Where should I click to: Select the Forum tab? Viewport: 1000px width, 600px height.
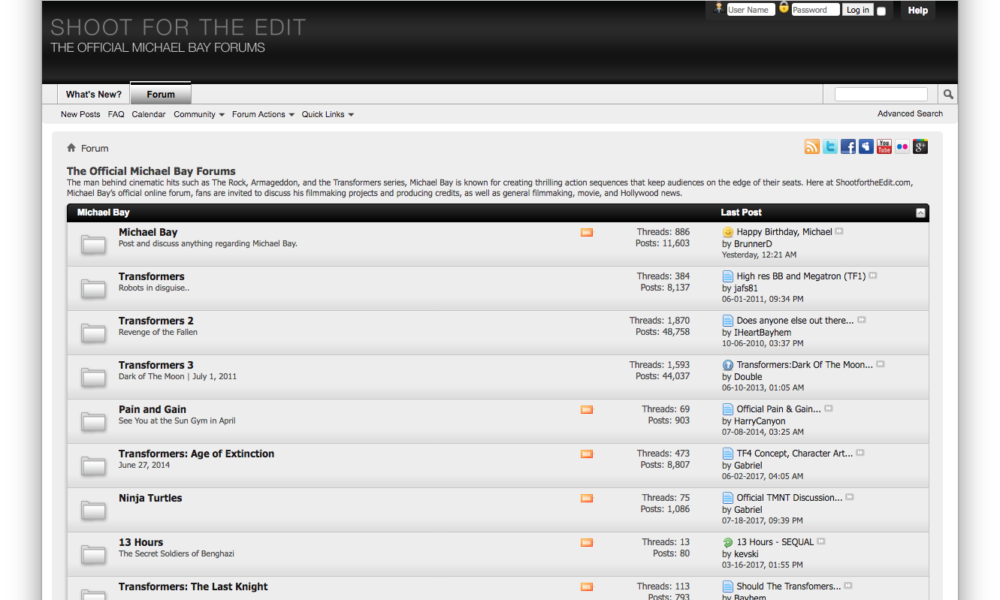point(160,94)
